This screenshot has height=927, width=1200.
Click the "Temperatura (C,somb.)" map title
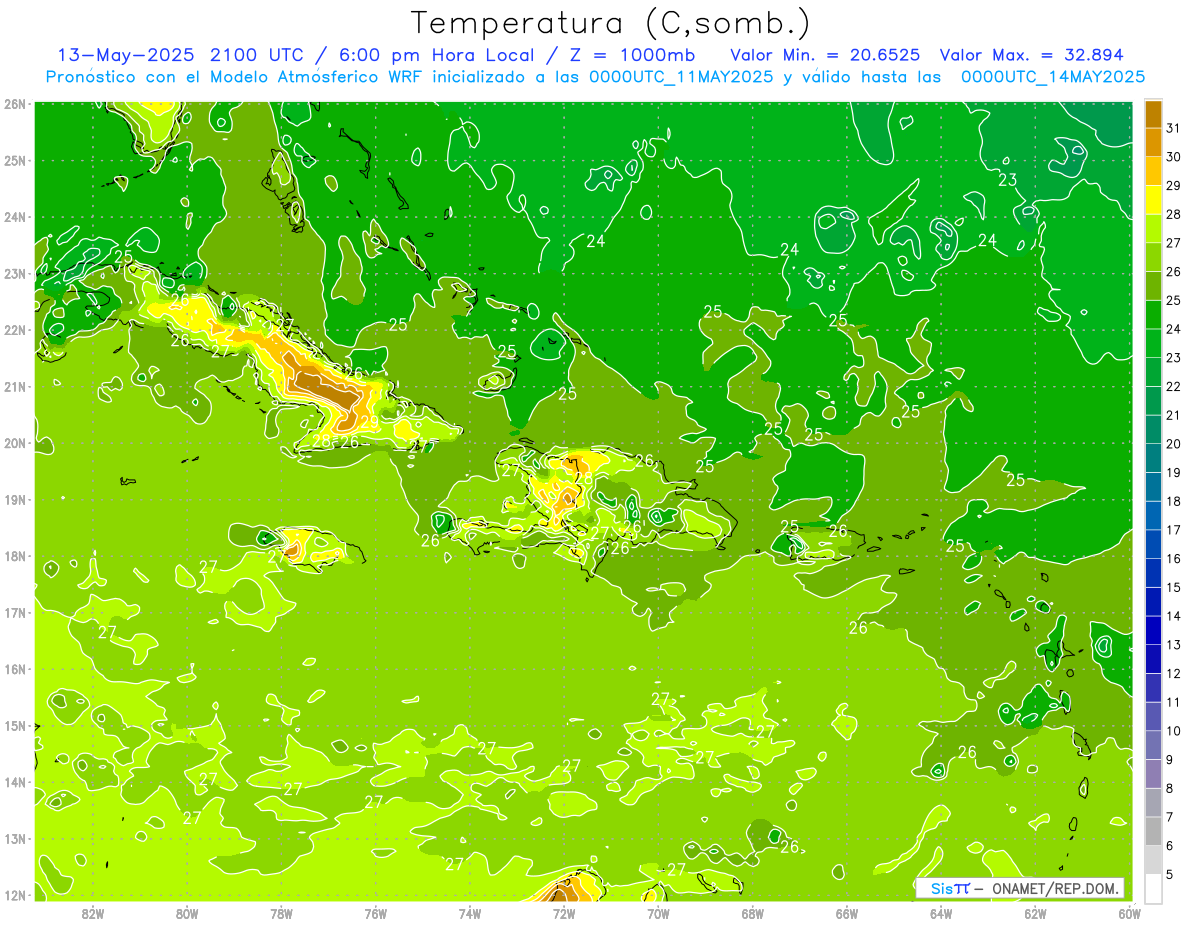(x=610, y=22)
